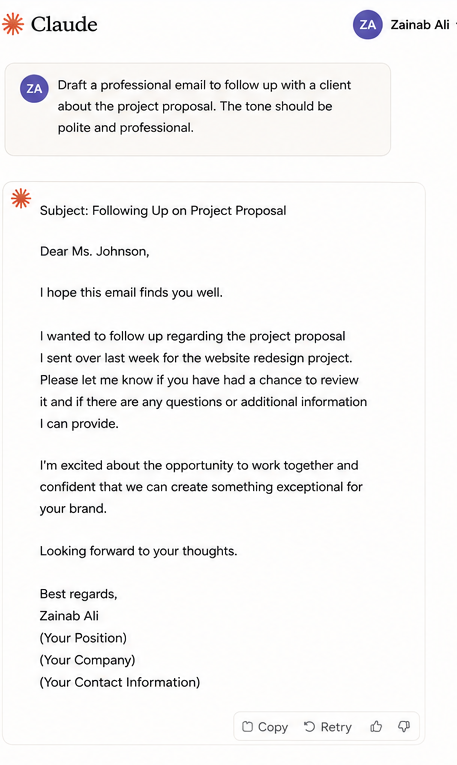Click the Dear Ms. Johnson greeting line
The image size is (457, 765).
95,251
